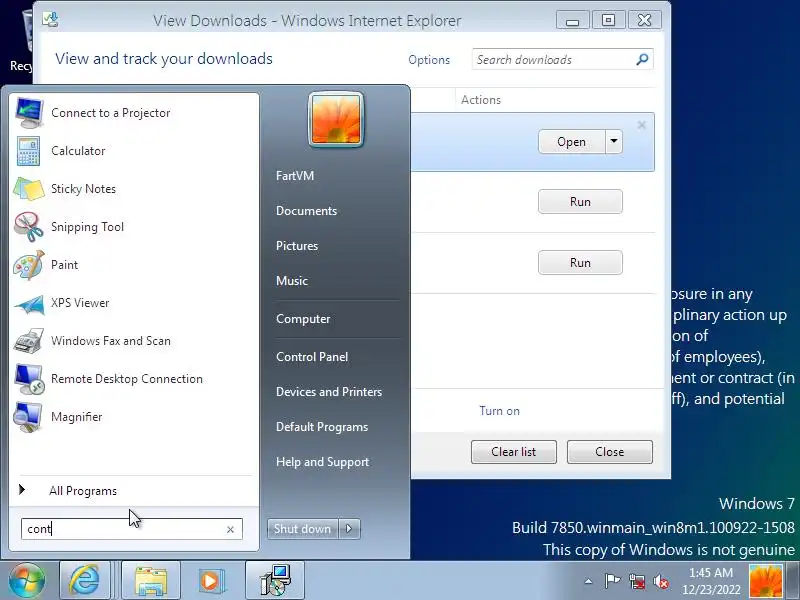
Task: Click Clear list in downloads window
Action: point(514,452)
